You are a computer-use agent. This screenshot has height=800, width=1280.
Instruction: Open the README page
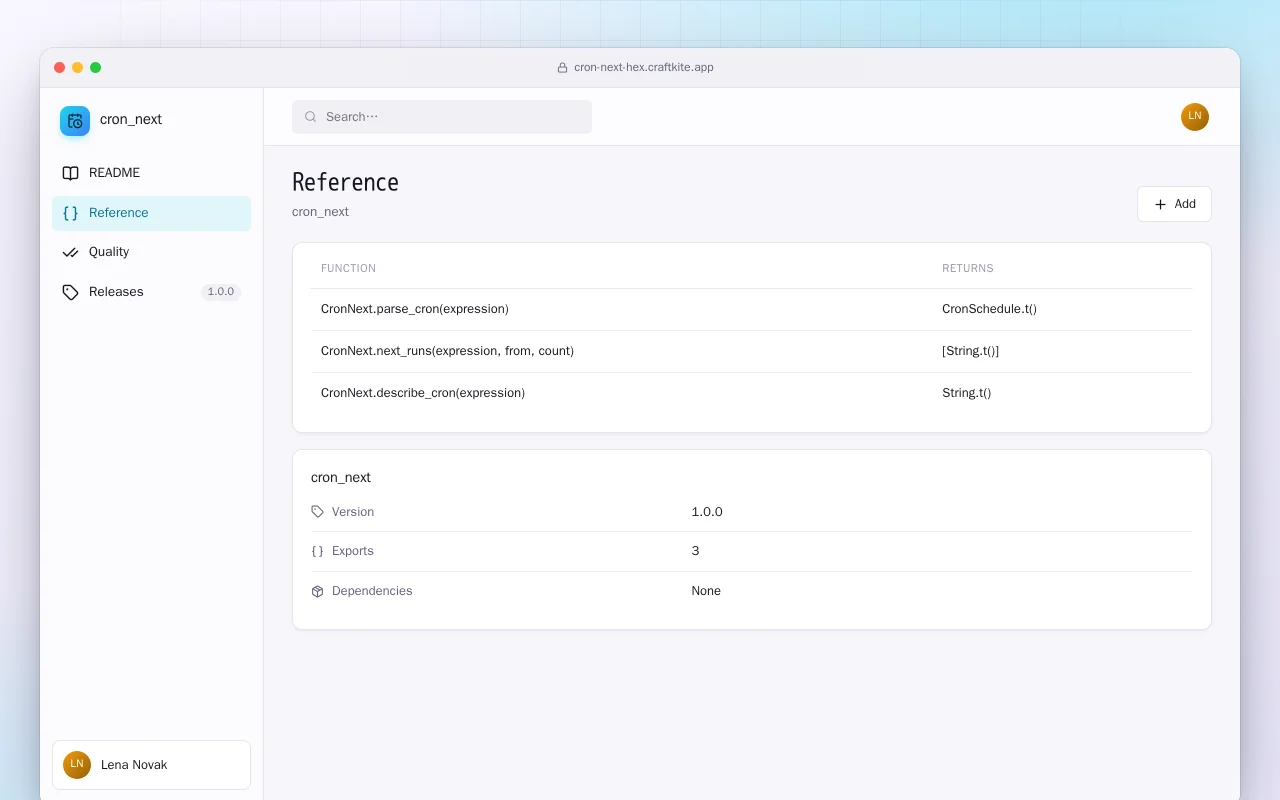(151, 173)
